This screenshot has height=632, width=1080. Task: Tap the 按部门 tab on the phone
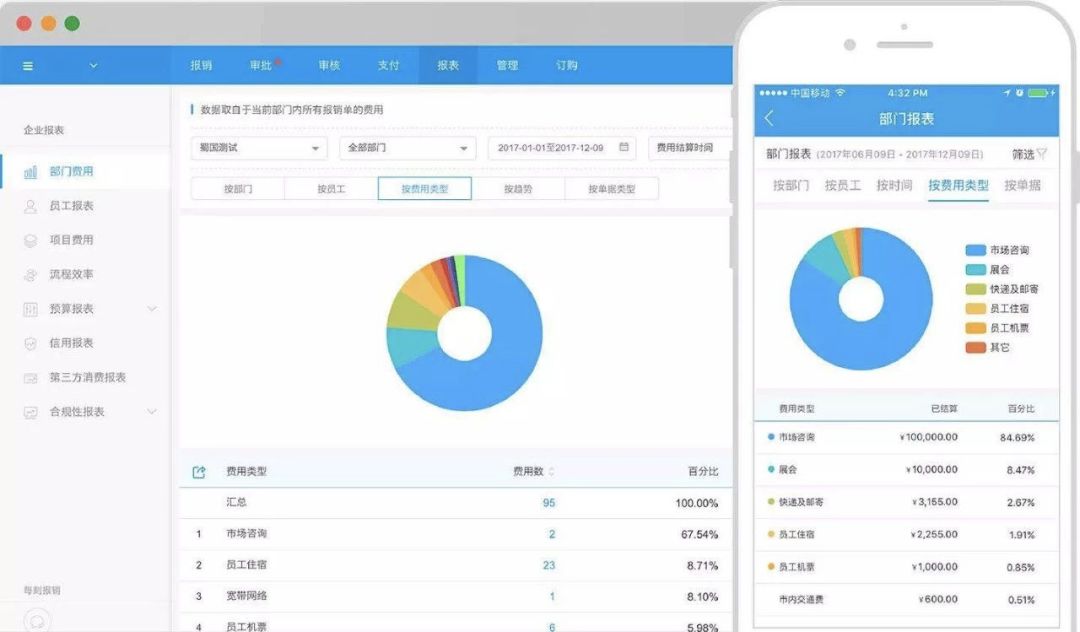(x=791, y=185)
